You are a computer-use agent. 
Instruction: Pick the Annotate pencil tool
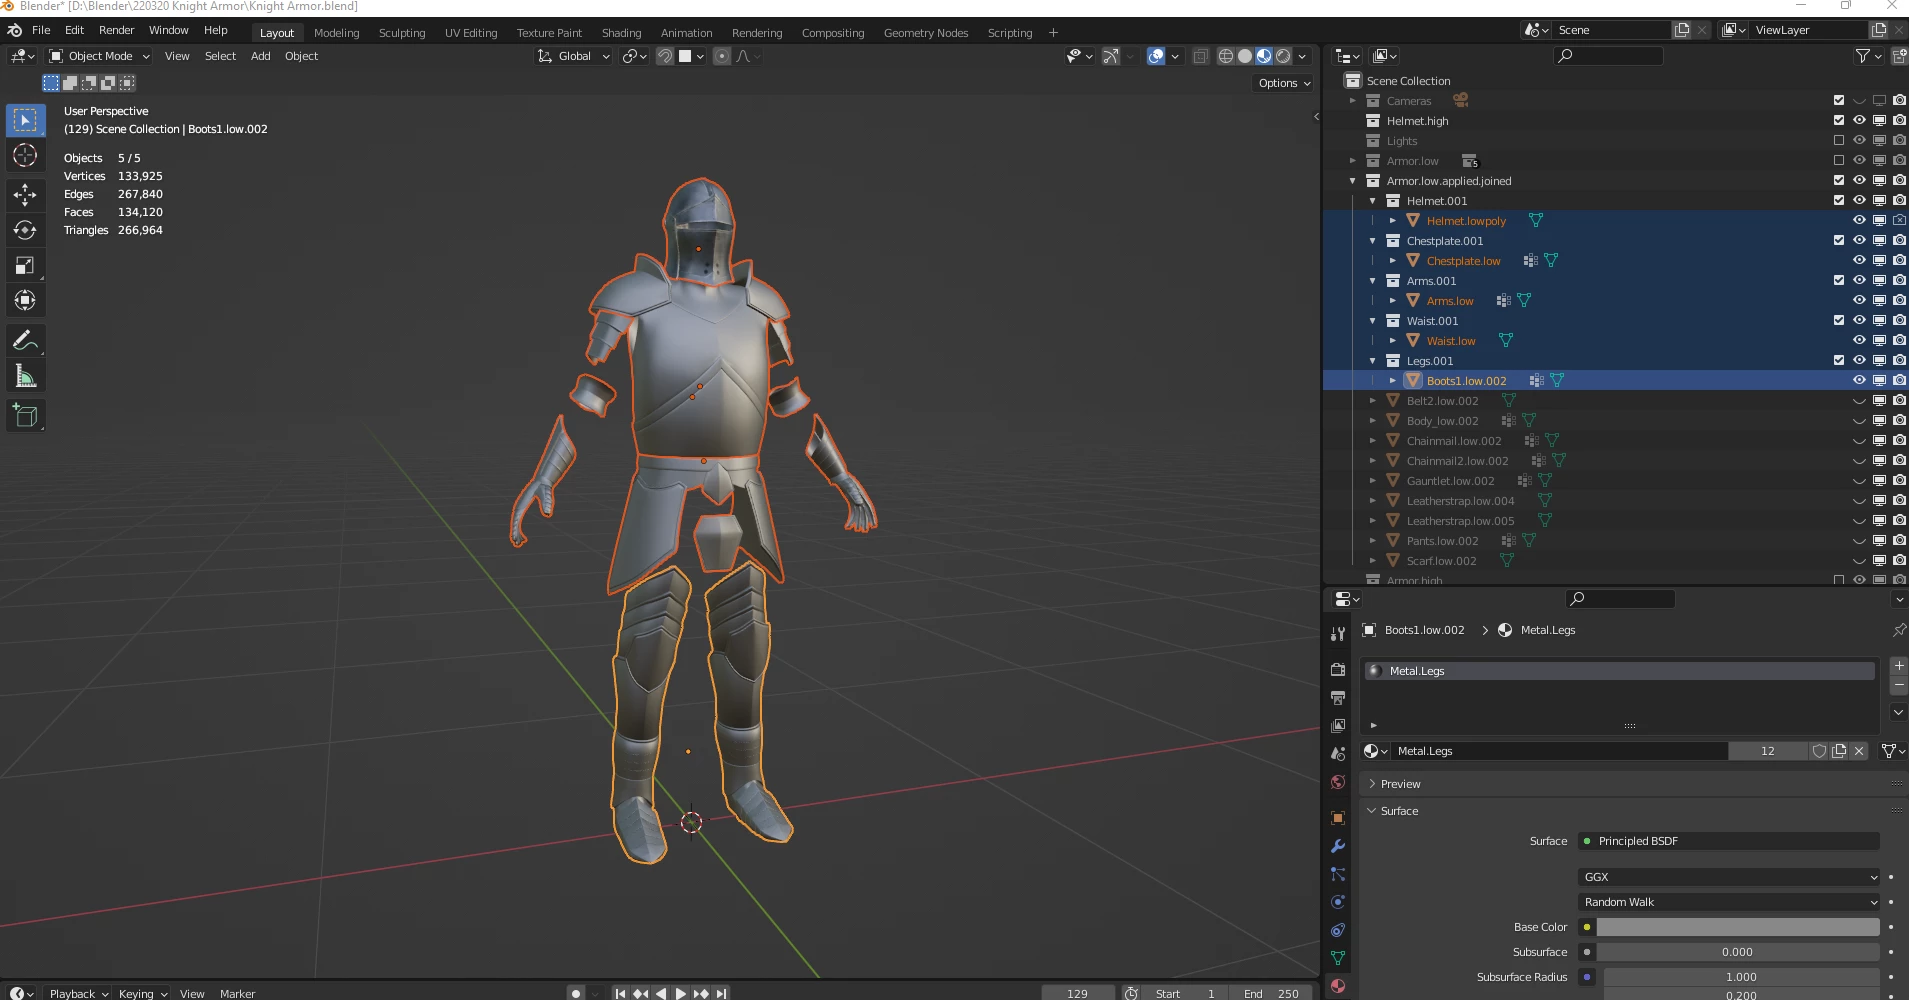(x=25, y=341)
